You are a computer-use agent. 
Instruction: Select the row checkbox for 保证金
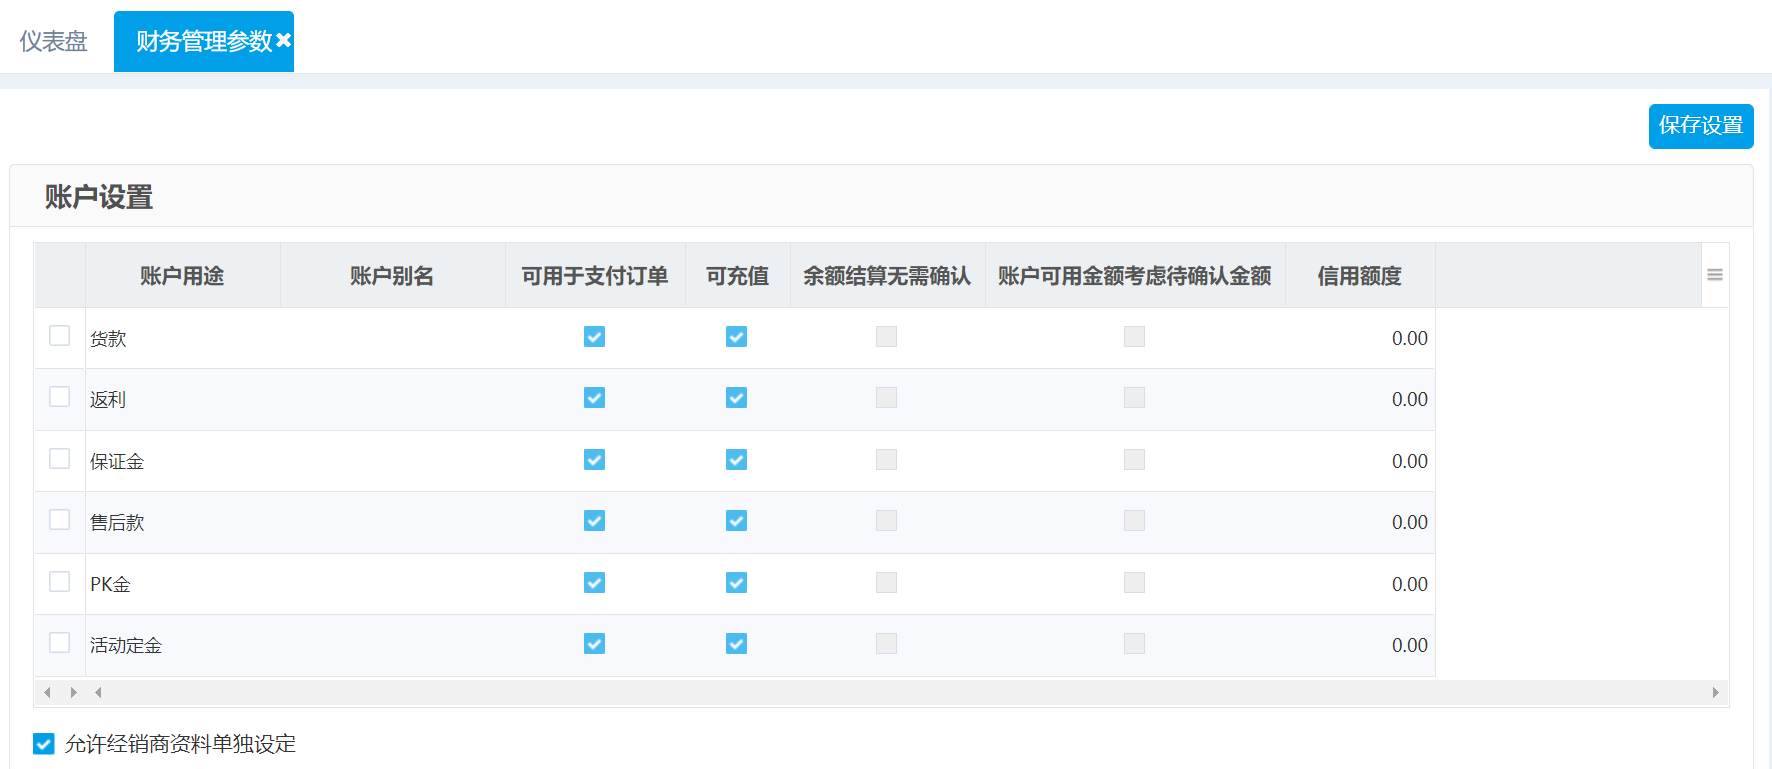point(60,459)
